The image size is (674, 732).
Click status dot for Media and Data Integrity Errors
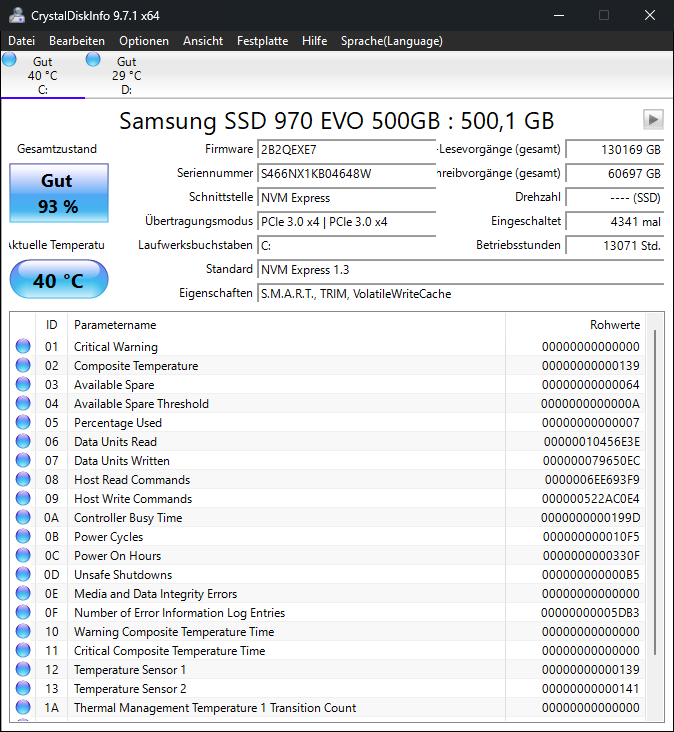click(23, 593)
